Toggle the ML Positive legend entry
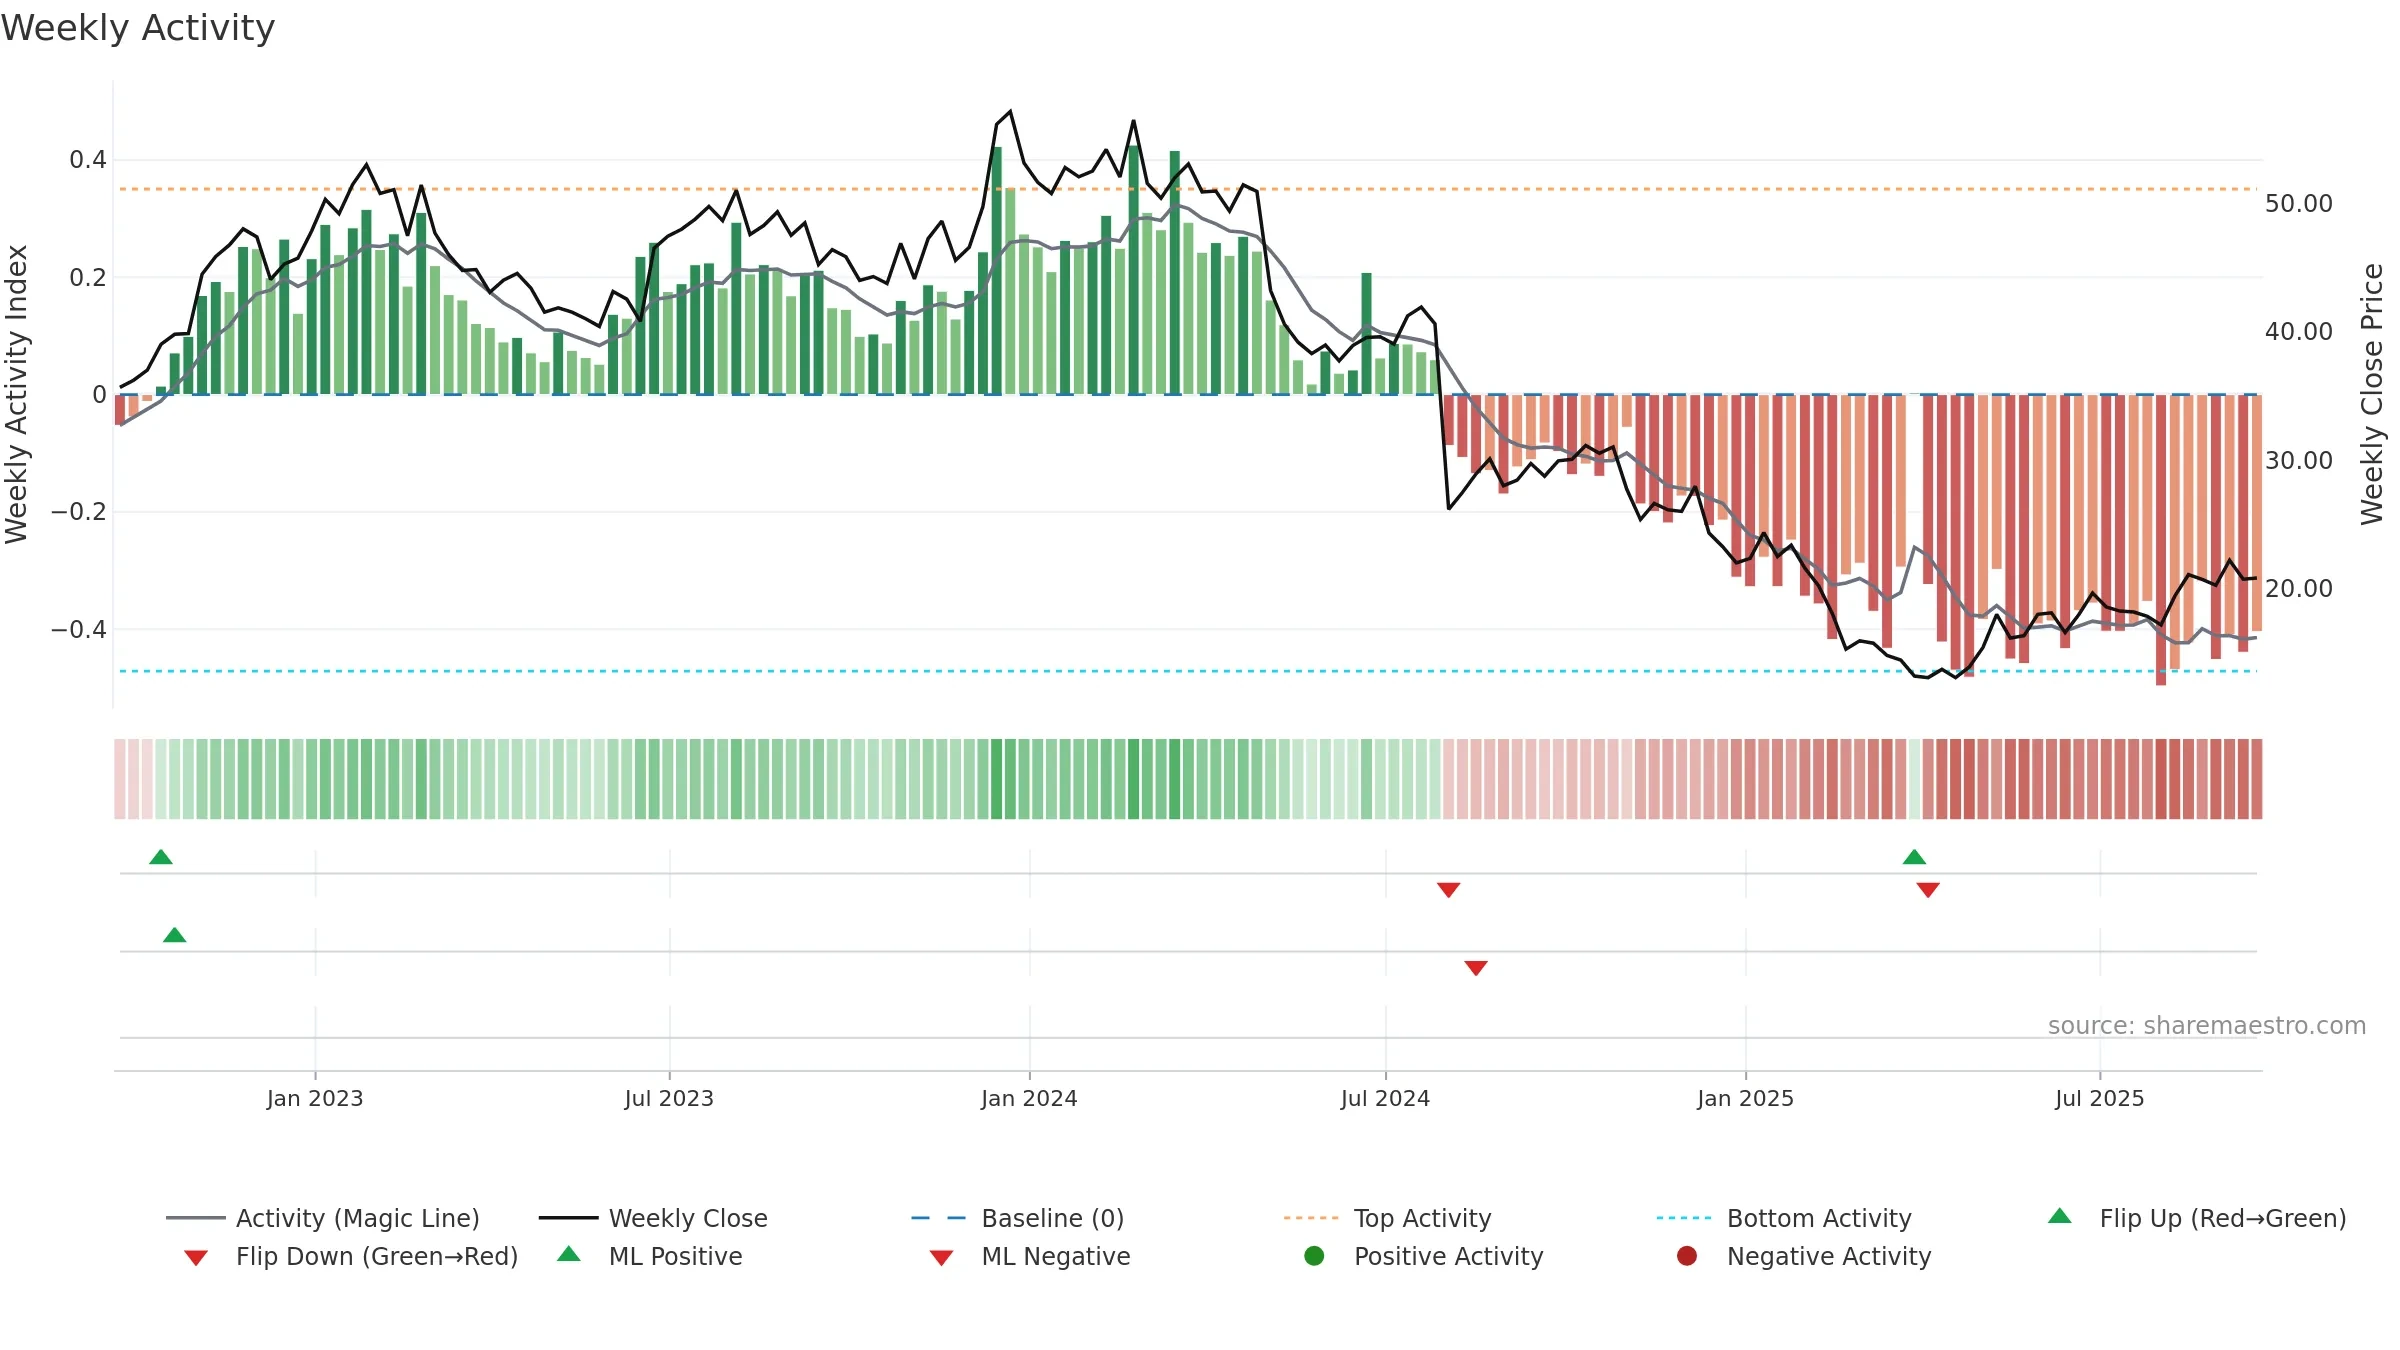The width and height of the screenshot is (2400, 1350). tap(650, 1256)
